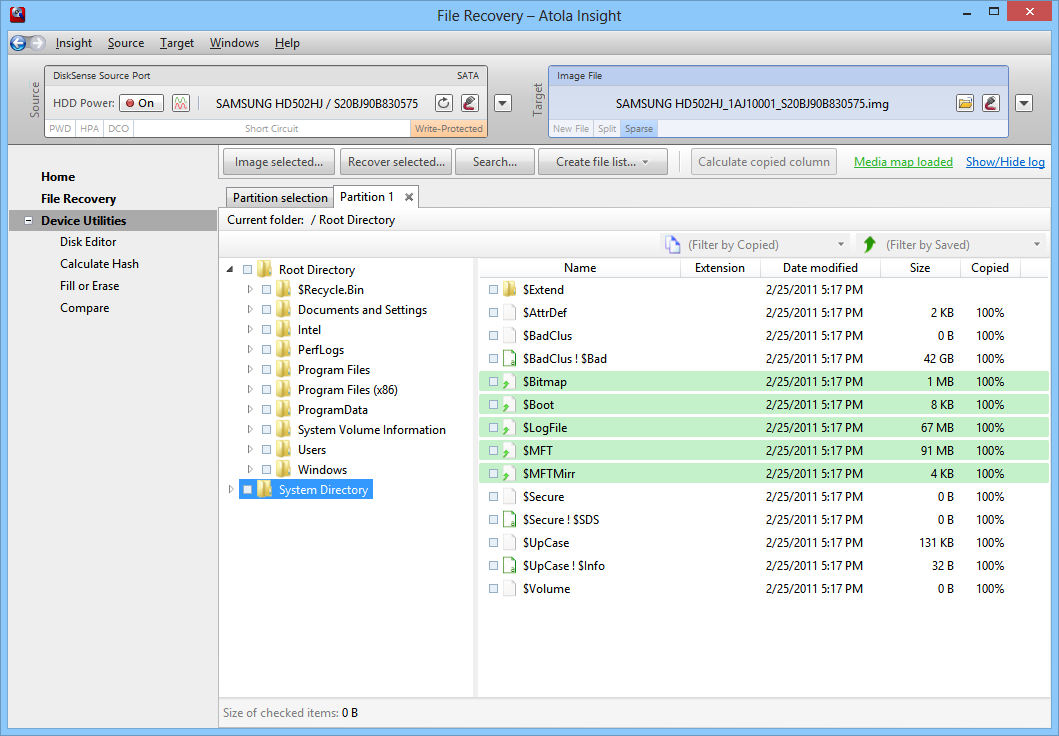
Task: Open the target image file folder icon
Action: (x=965, y=103)
